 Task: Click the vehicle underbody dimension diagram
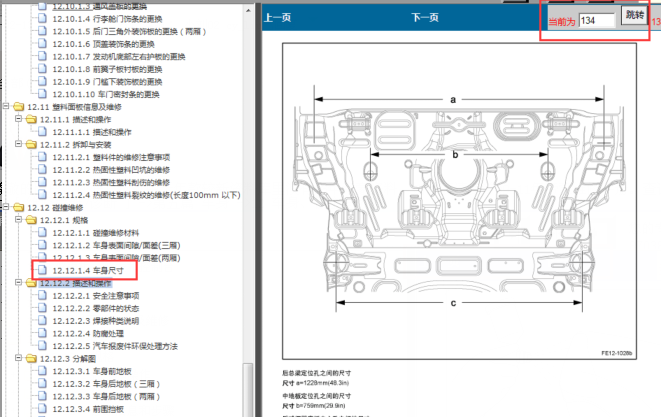point(459,201)
